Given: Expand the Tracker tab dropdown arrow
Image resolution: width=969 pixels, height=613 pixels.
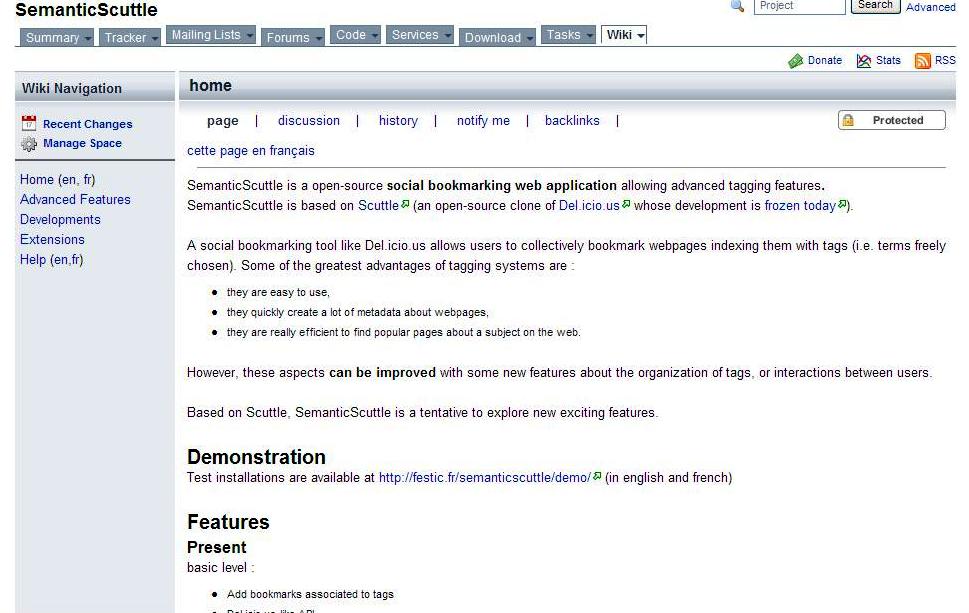Looking at the screenshot, I should pyautogui.click(x=154, y=38).
